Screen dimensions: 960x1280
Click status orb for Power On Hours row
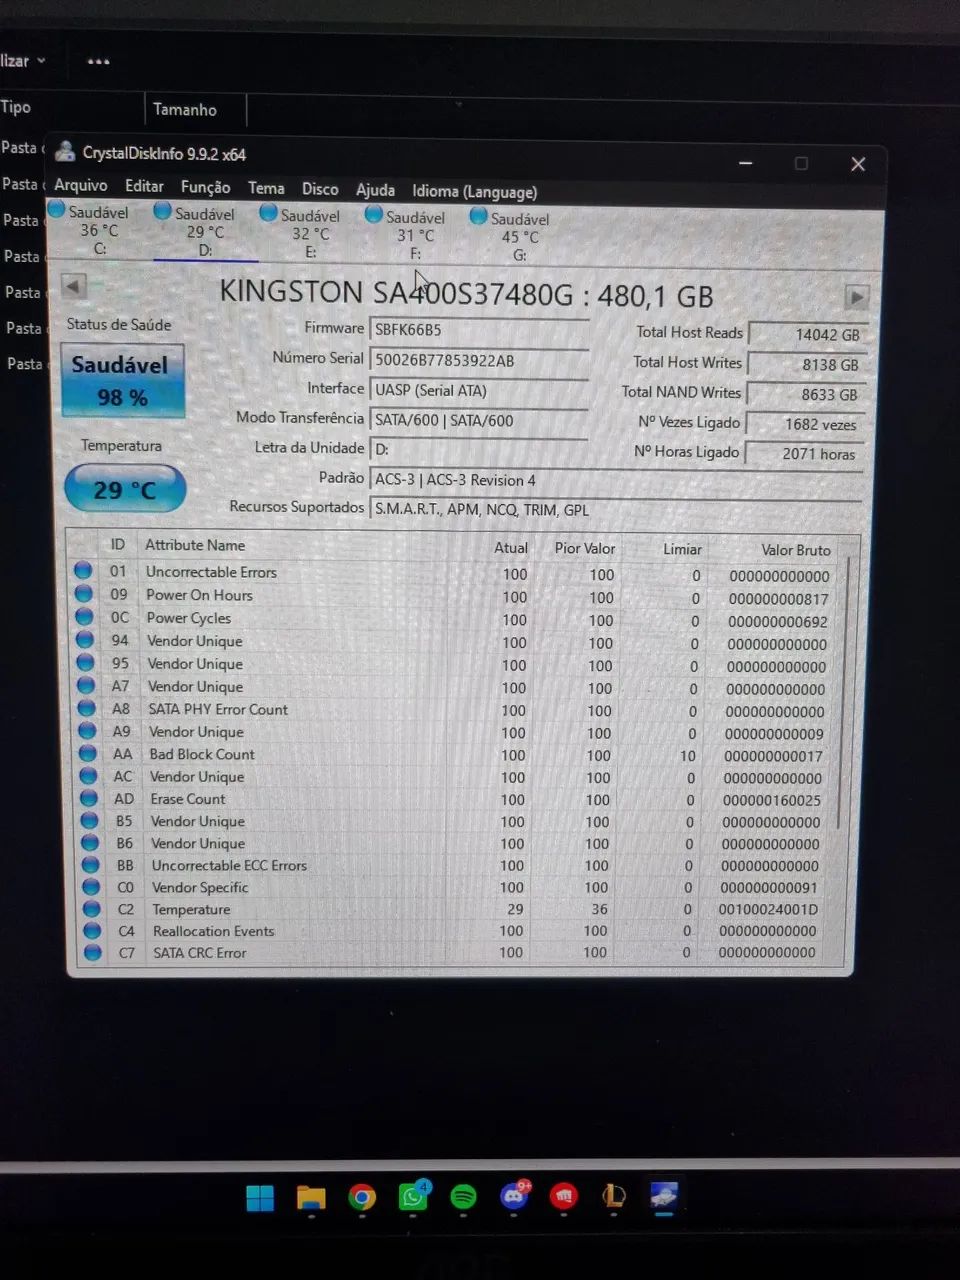[x=84, y=594]
